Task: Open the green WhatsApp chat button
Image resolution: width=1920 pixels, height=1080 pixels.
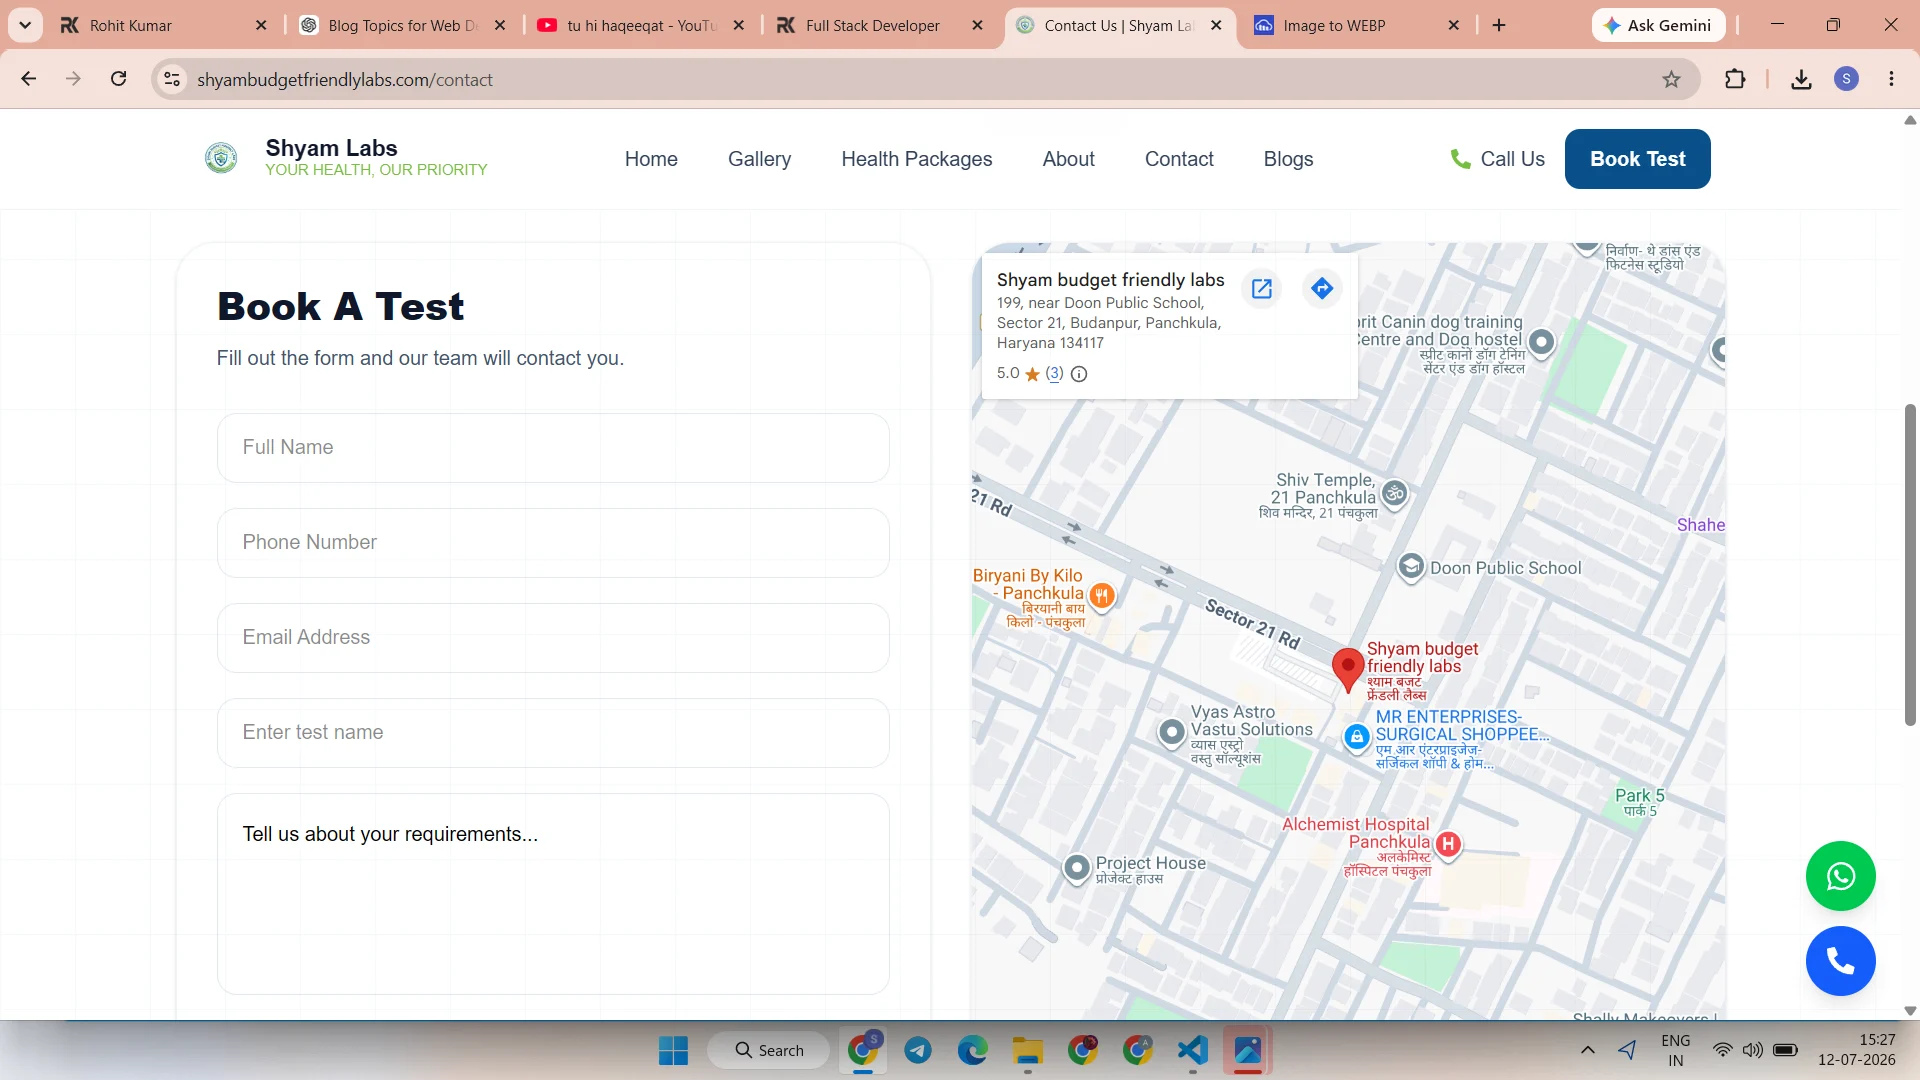Action: click(x=1841, y=876)
